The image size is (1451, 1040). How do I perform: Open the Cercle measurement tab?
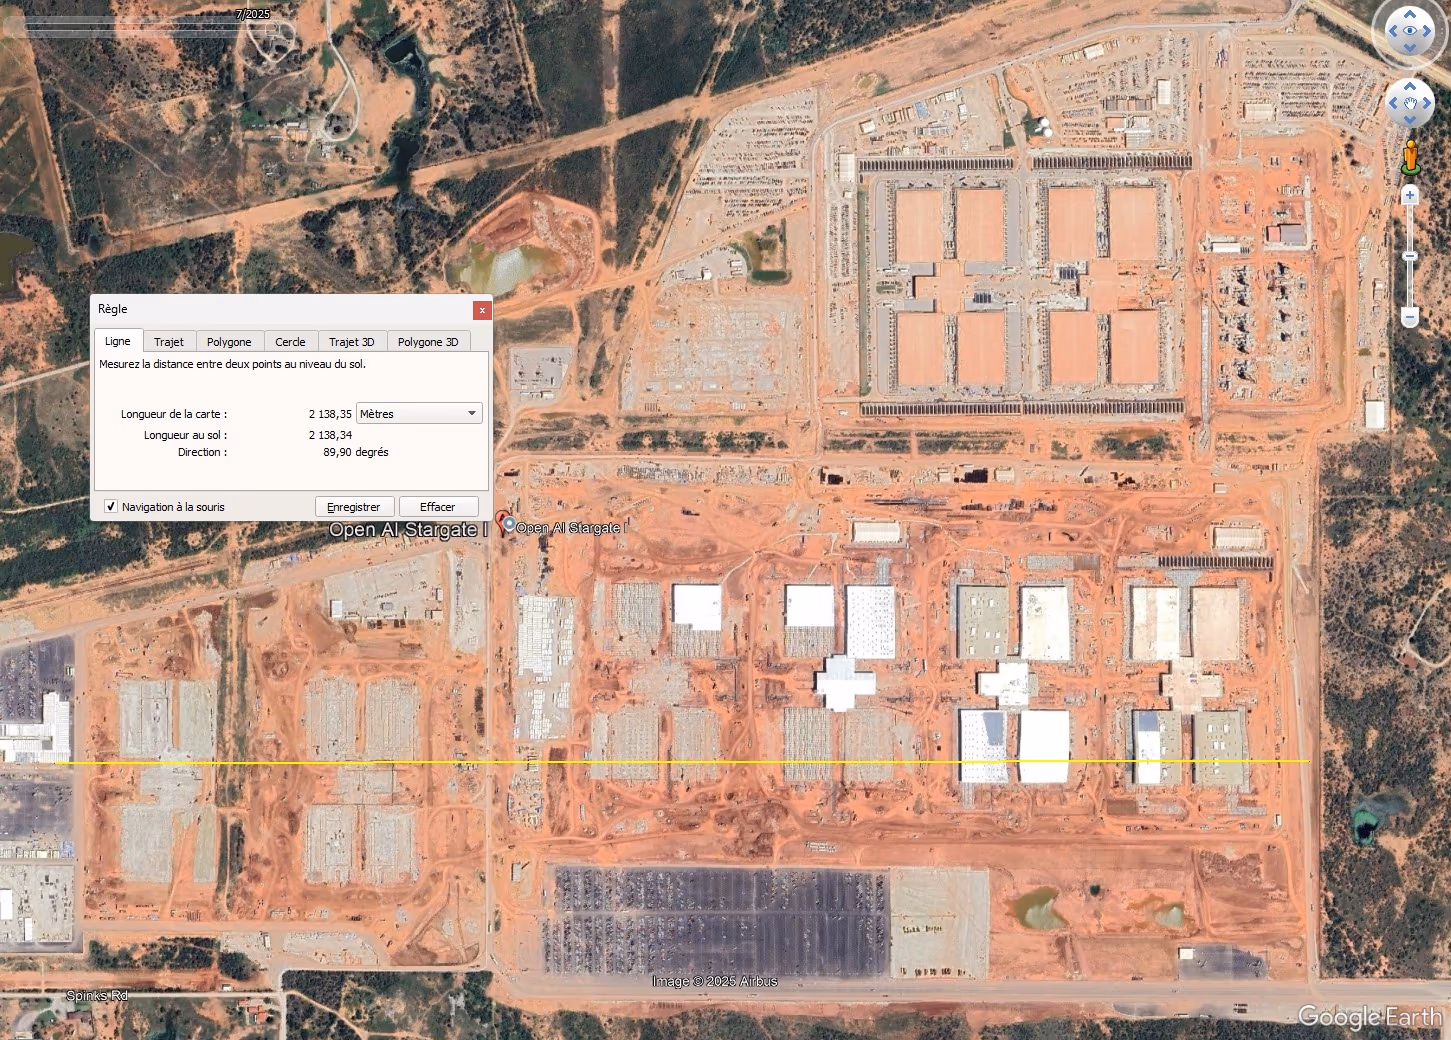[290, 342]
